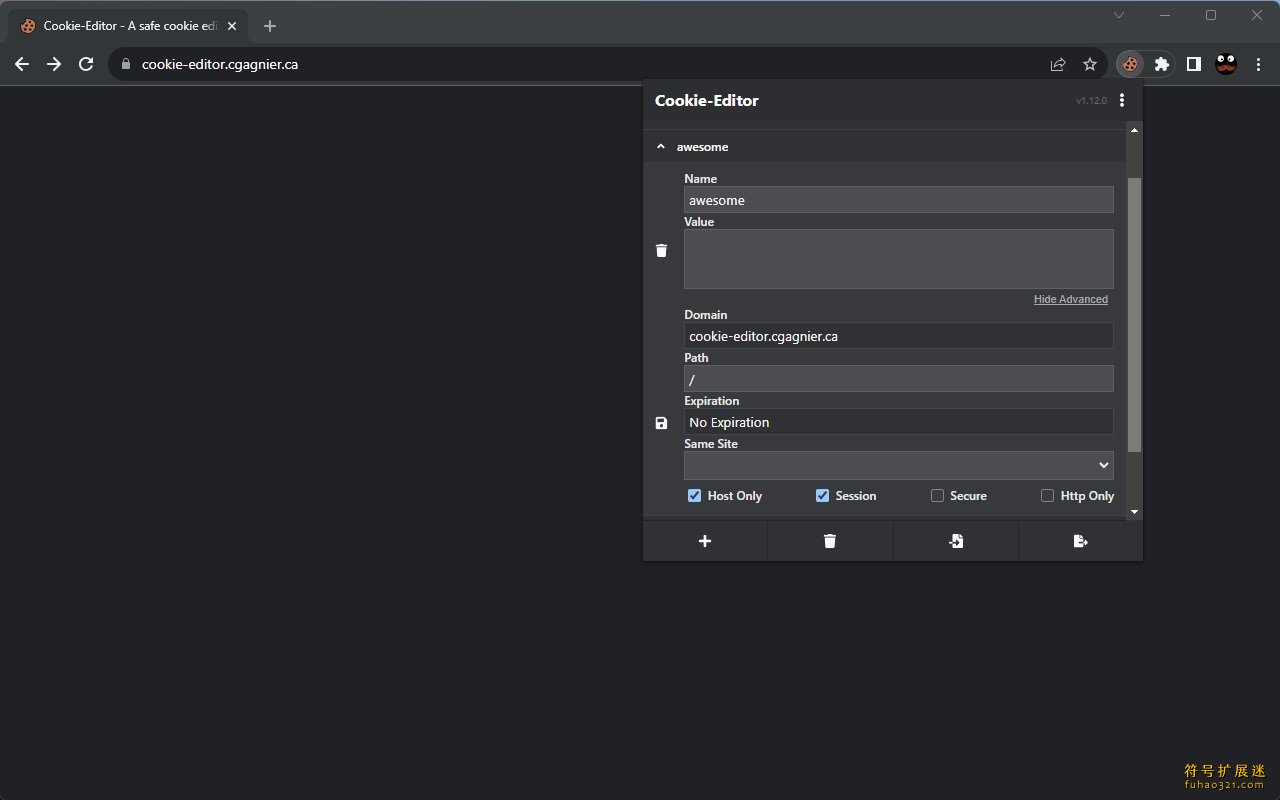Click the Cookie-Editor extension toolbar icon
The height and width of the screenshot is (800, 1280).
pyautogui.click(x=1129, y=64)
